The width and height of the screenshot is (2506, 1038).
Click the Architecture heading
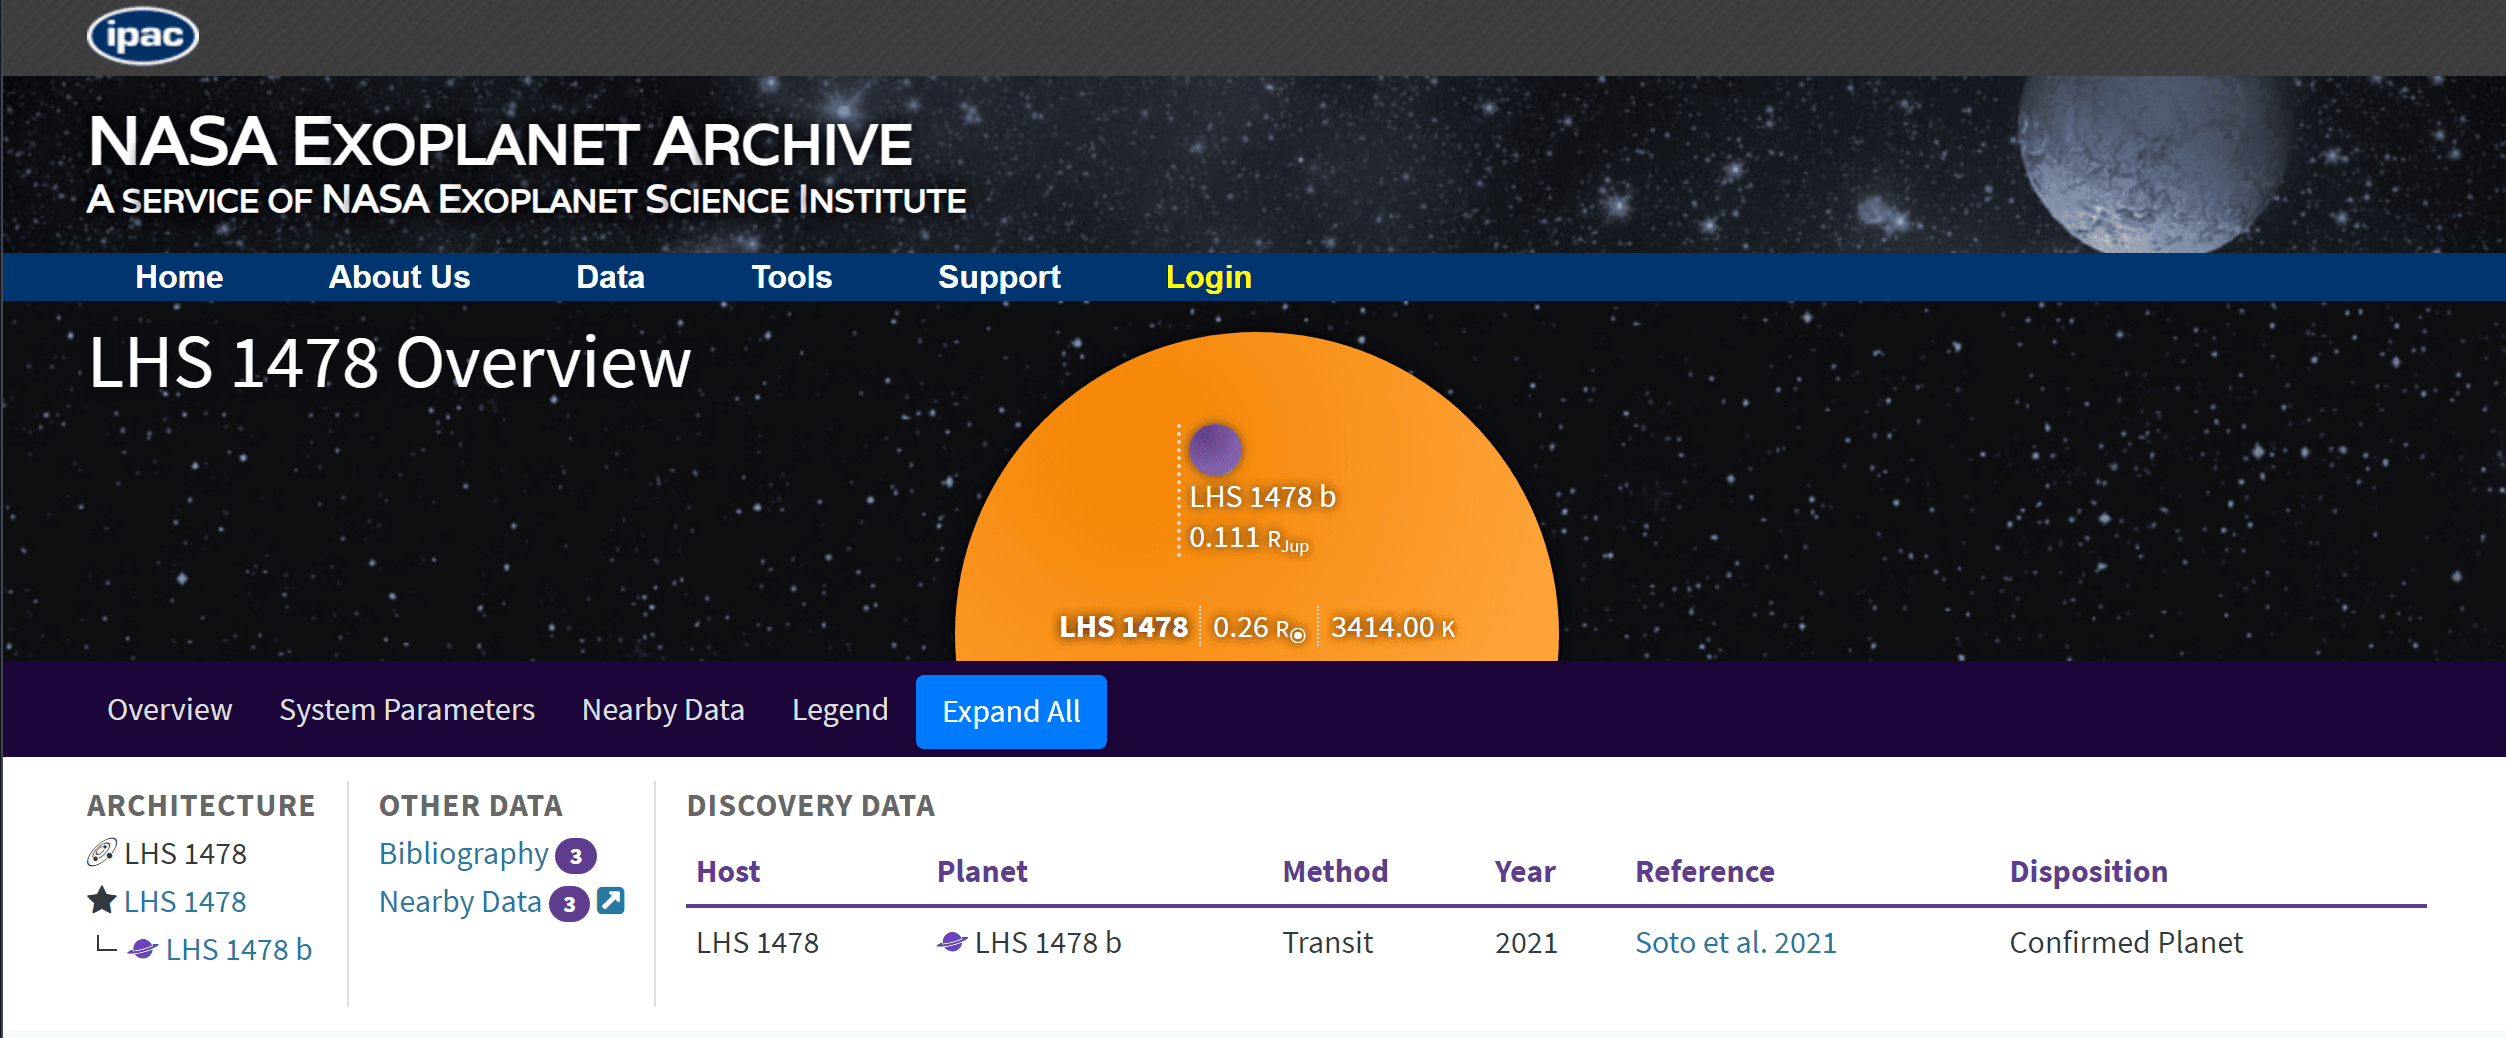pos(201,806)
